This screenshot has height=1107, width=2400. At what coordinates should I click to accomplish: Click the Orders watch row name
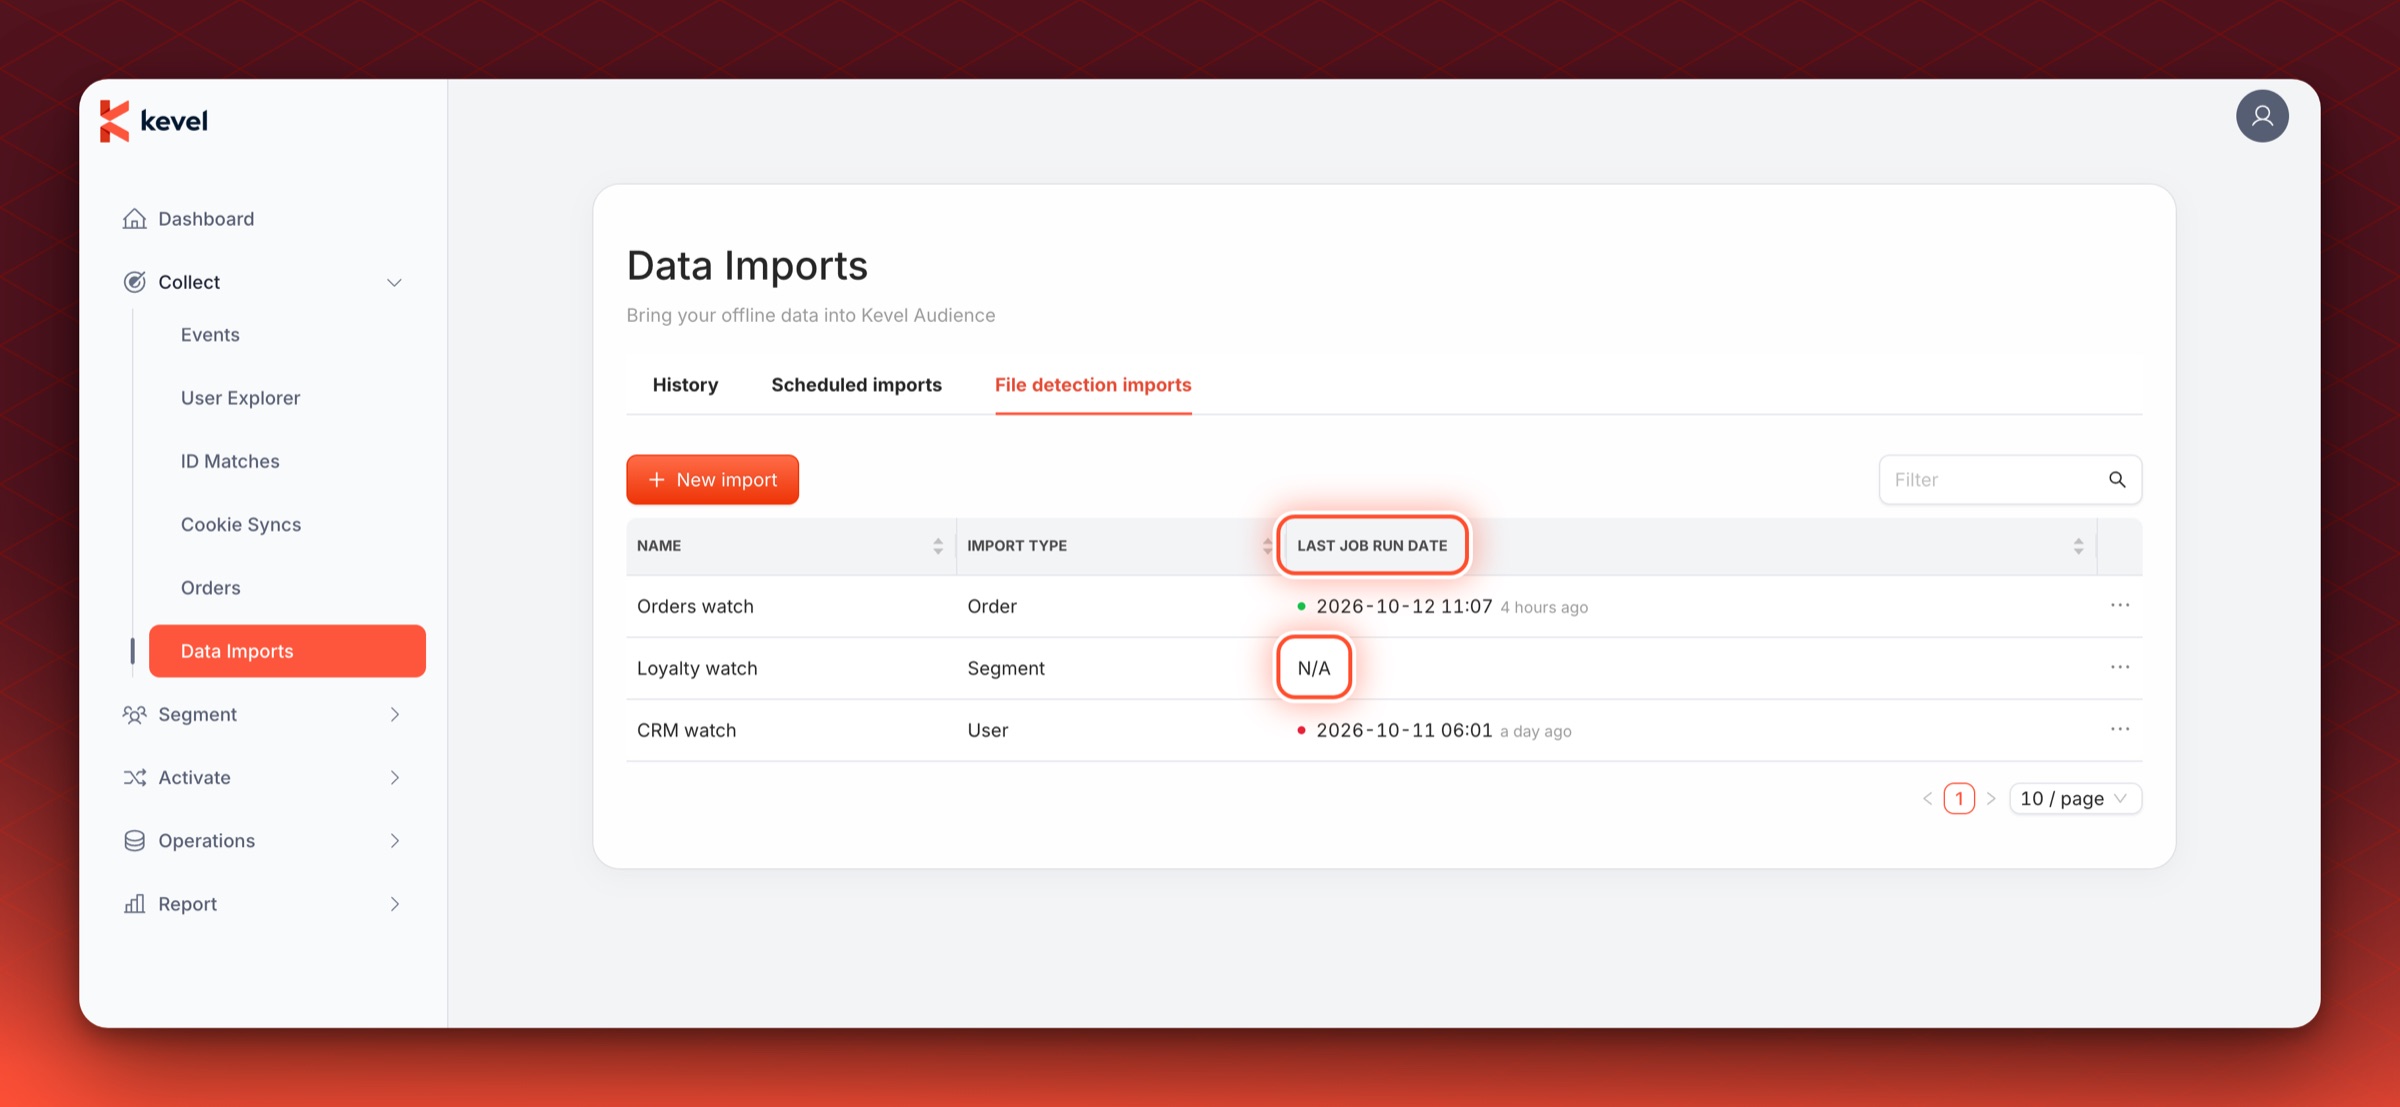[x=695, y=606]
